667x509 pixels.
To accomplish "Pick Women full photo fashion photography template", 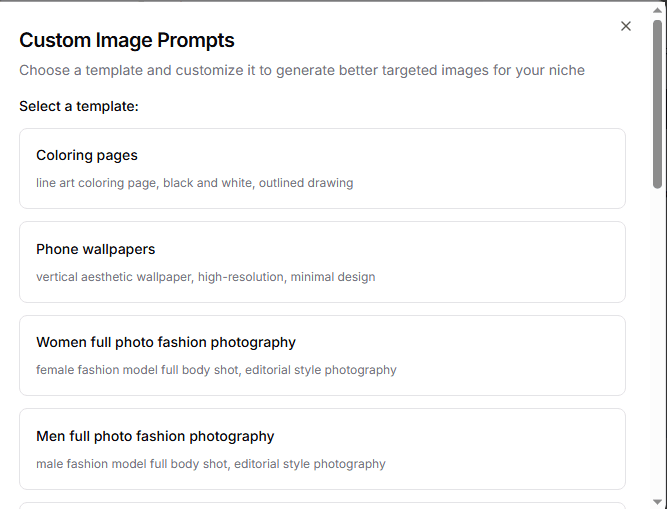I will 322,355.
